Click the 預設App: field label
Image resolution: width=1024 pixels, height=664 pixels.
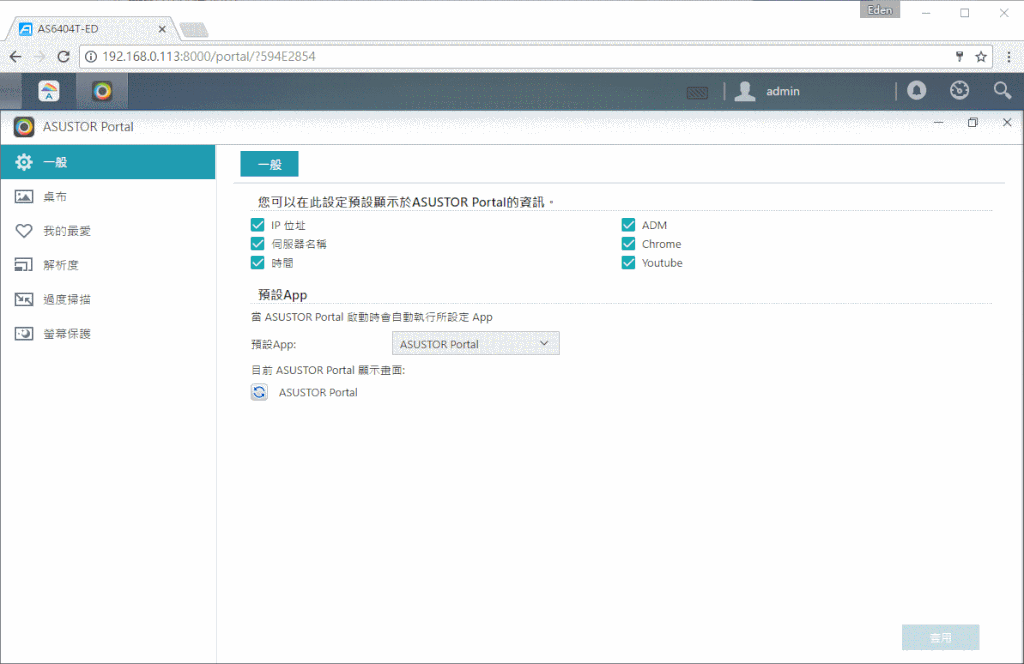pyautogui.click(x=274, y=344)
